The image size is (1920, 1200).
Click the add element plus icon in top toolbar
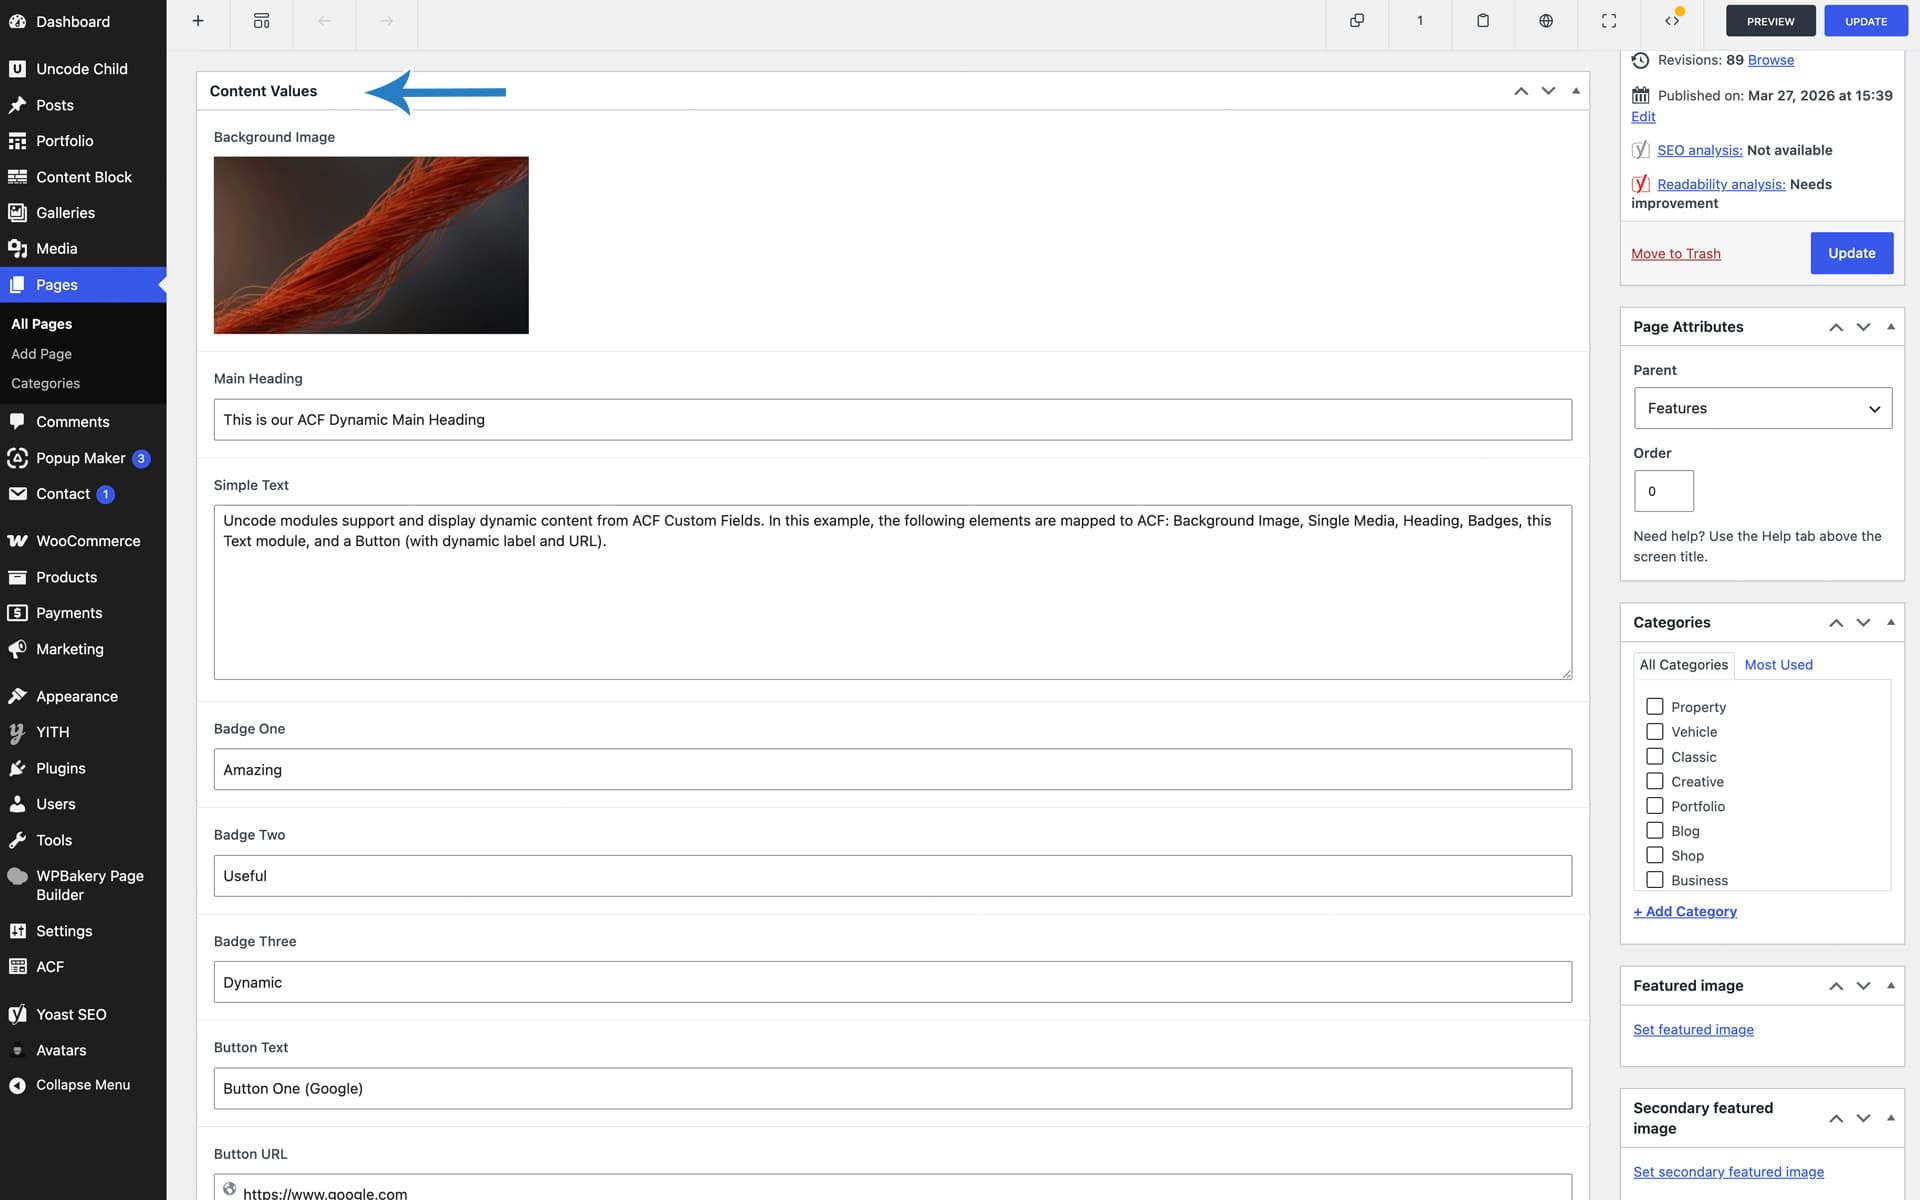pyautogui.click(x=198, y=21)
